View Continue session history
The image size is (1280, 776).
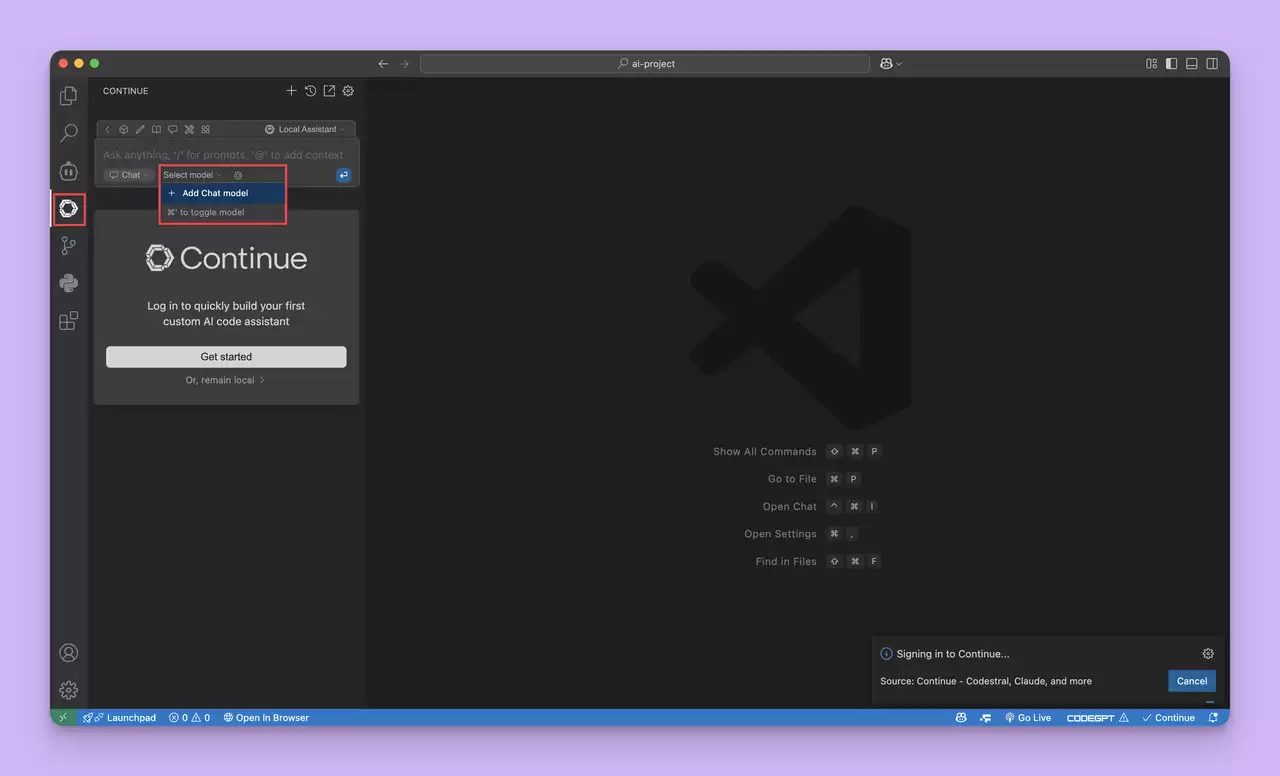point(310,91)
